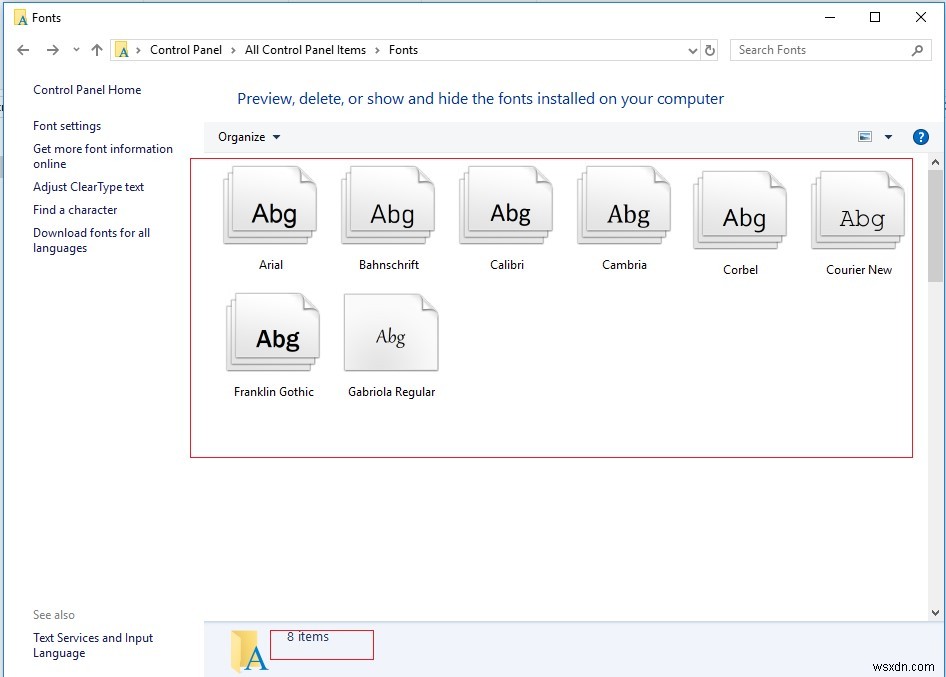The image size is (946, 677).
Task: Open Control Panel from the breadcrumb
Action: tap(186, 49)
